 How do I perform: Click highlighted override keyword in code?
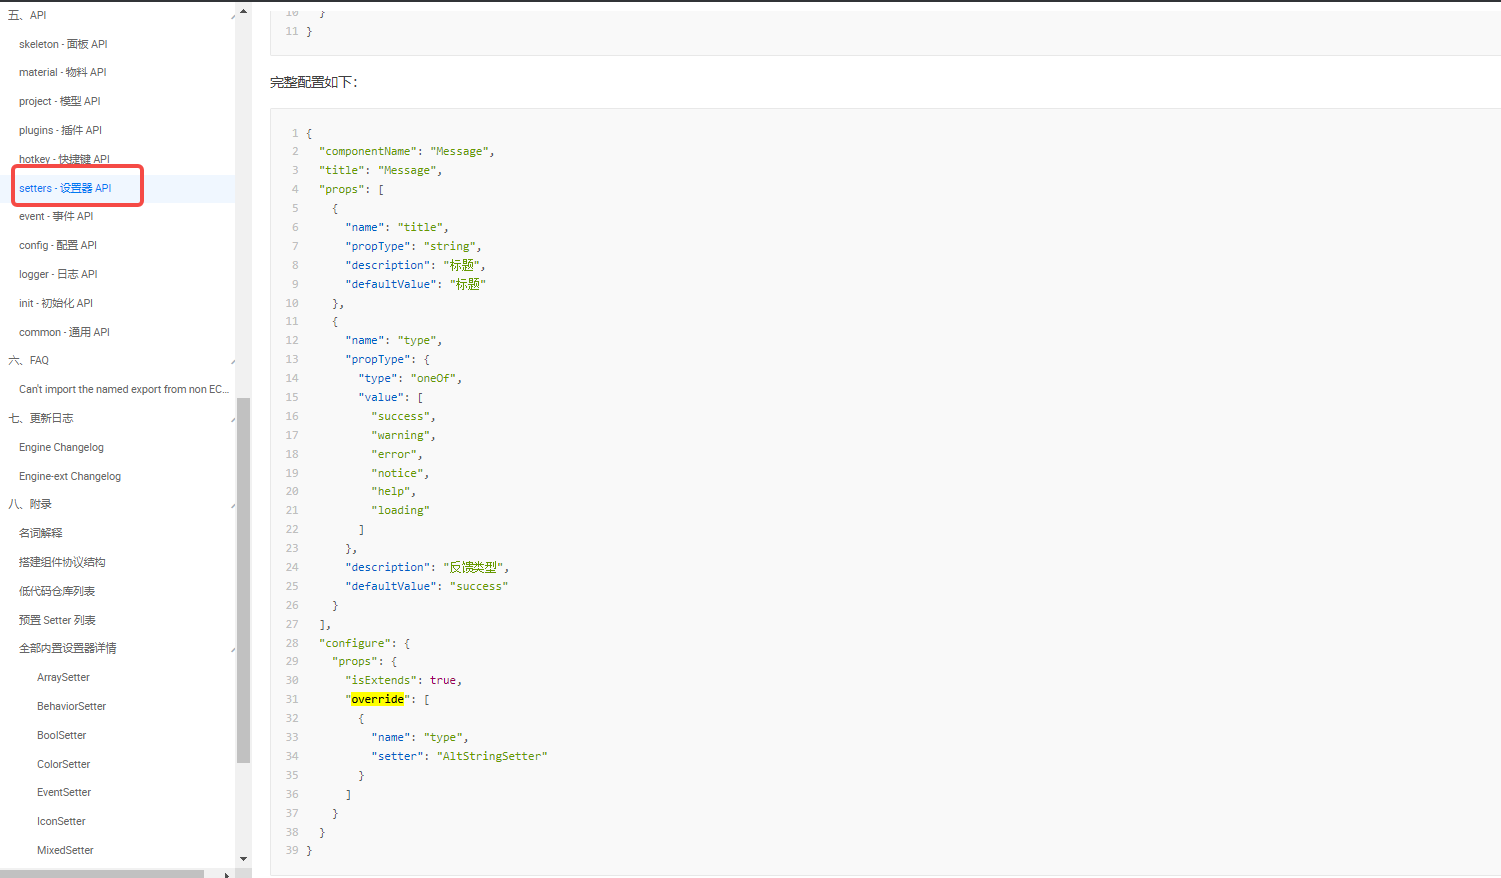tap(378, 699)
